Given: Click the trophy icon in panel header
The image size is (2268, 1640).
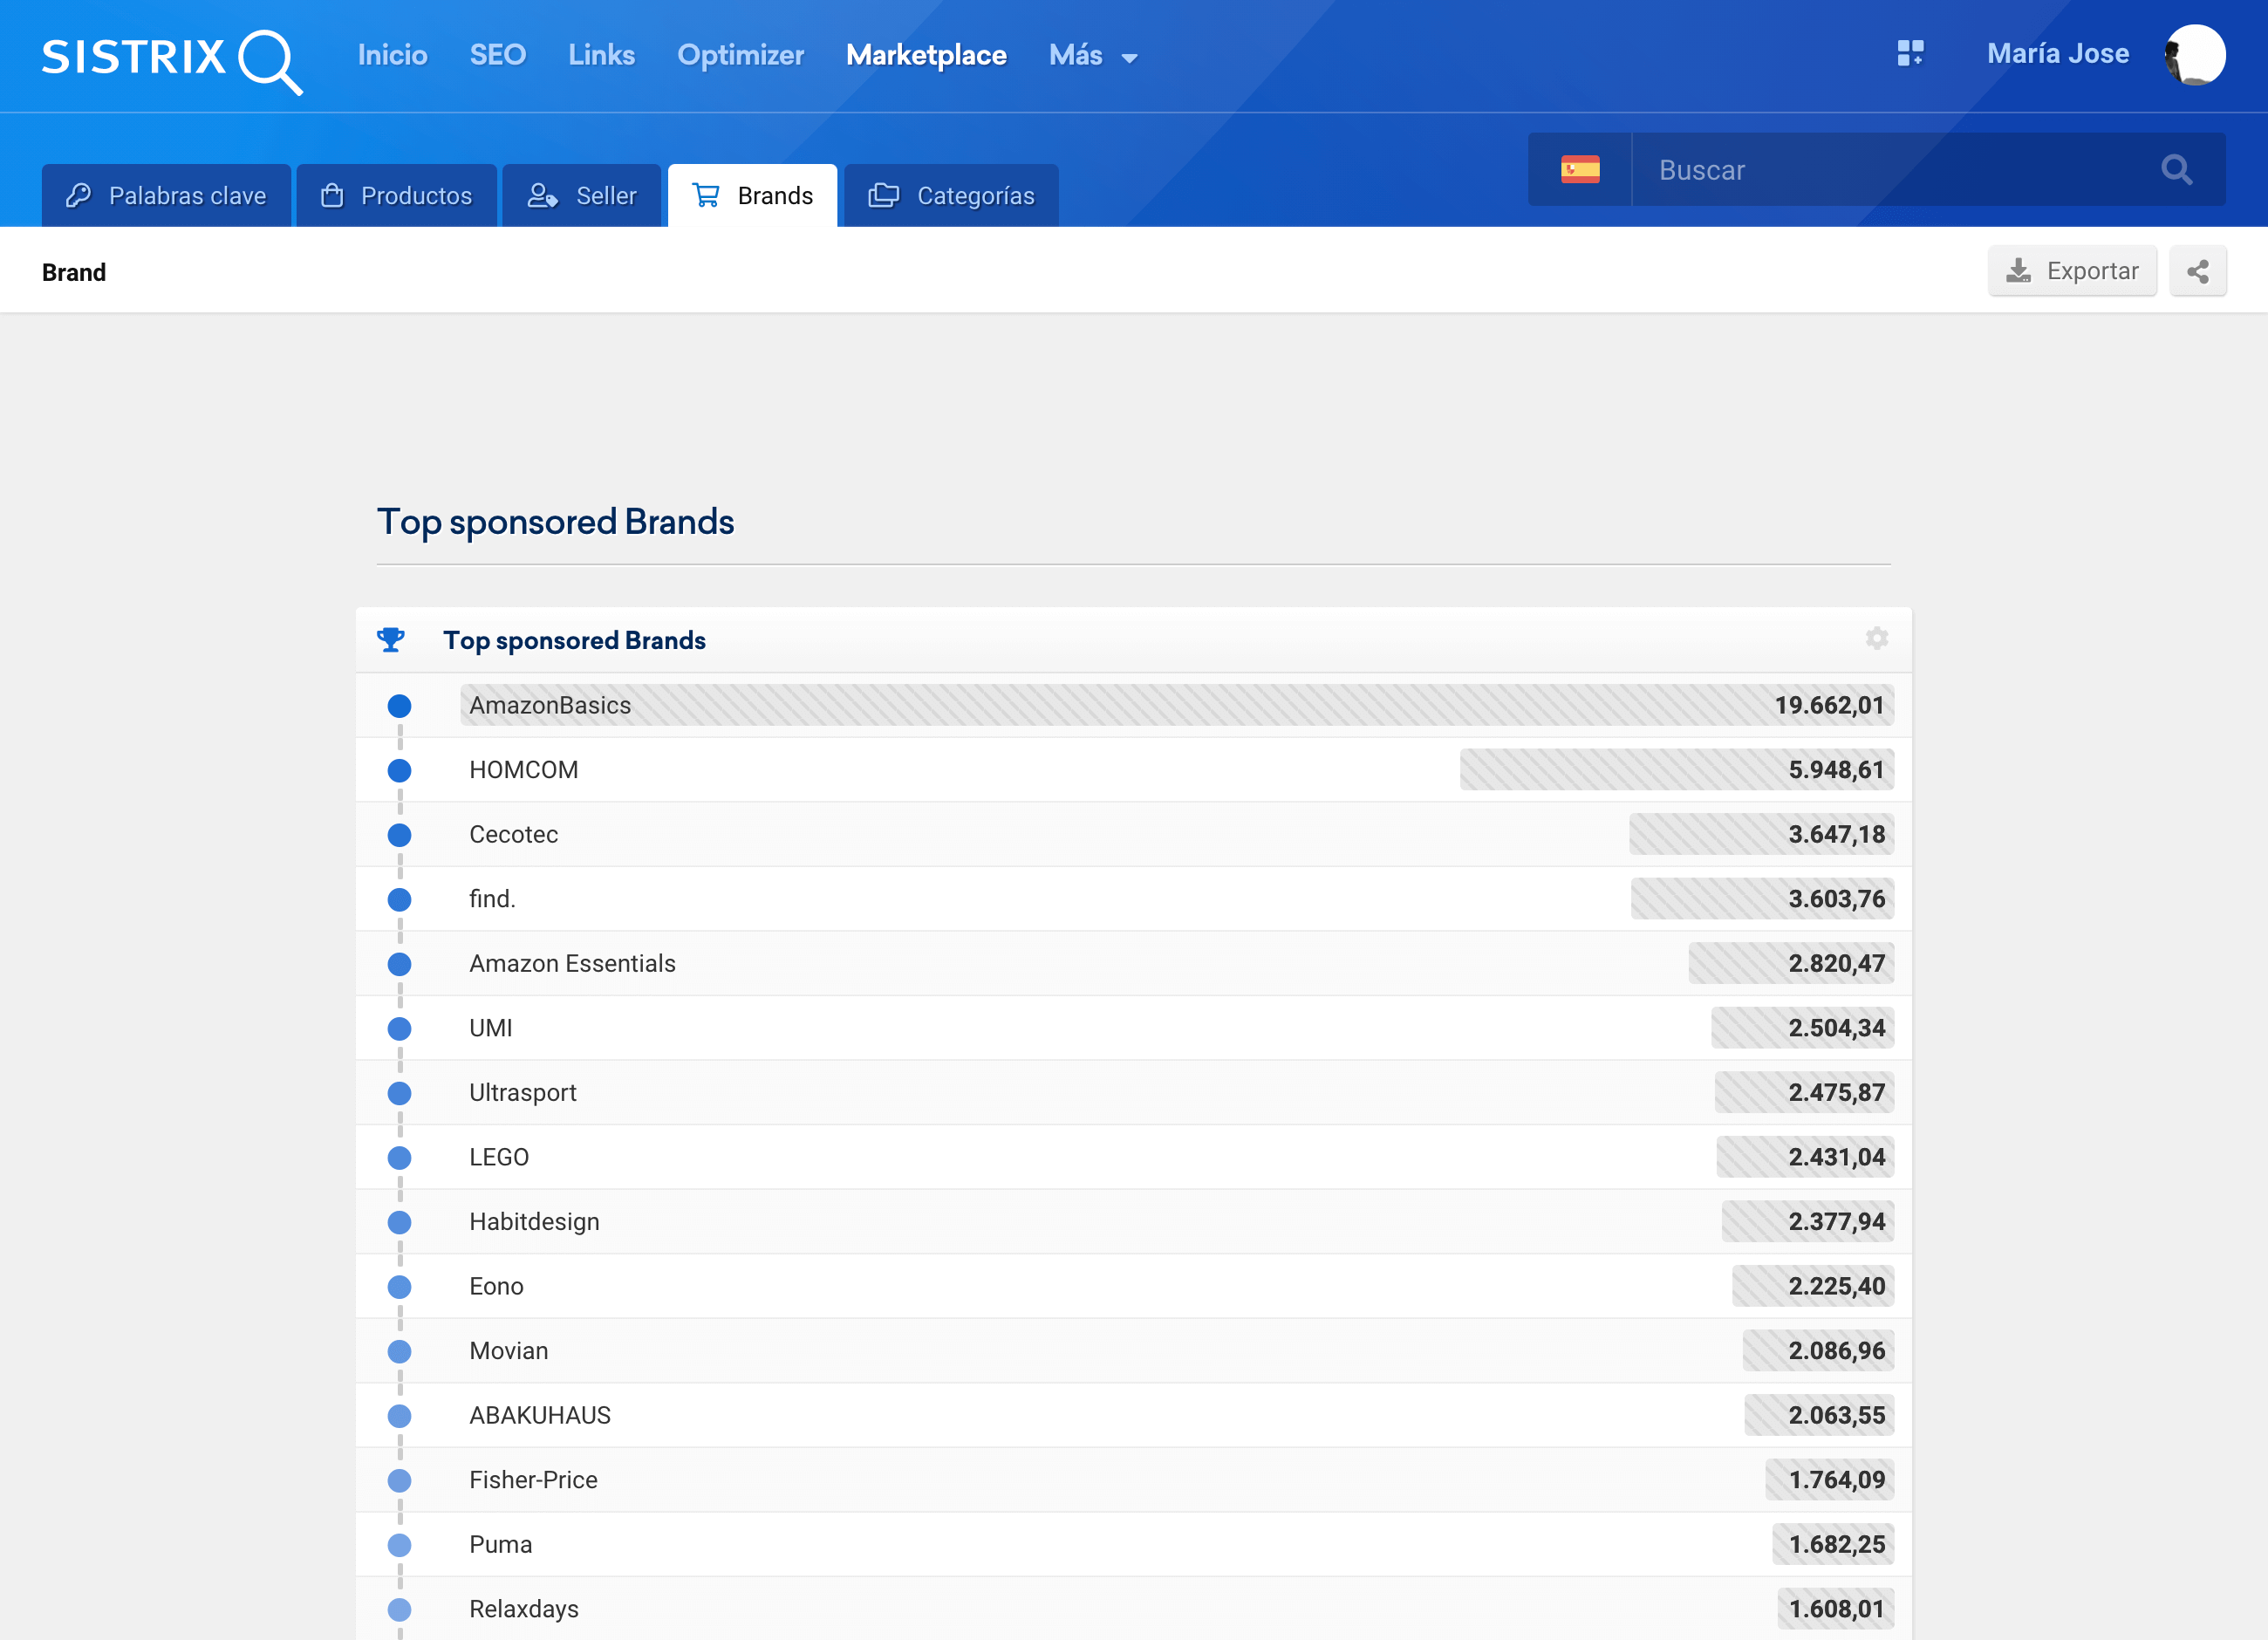Looking at the screenshot, I should point(391,639).
